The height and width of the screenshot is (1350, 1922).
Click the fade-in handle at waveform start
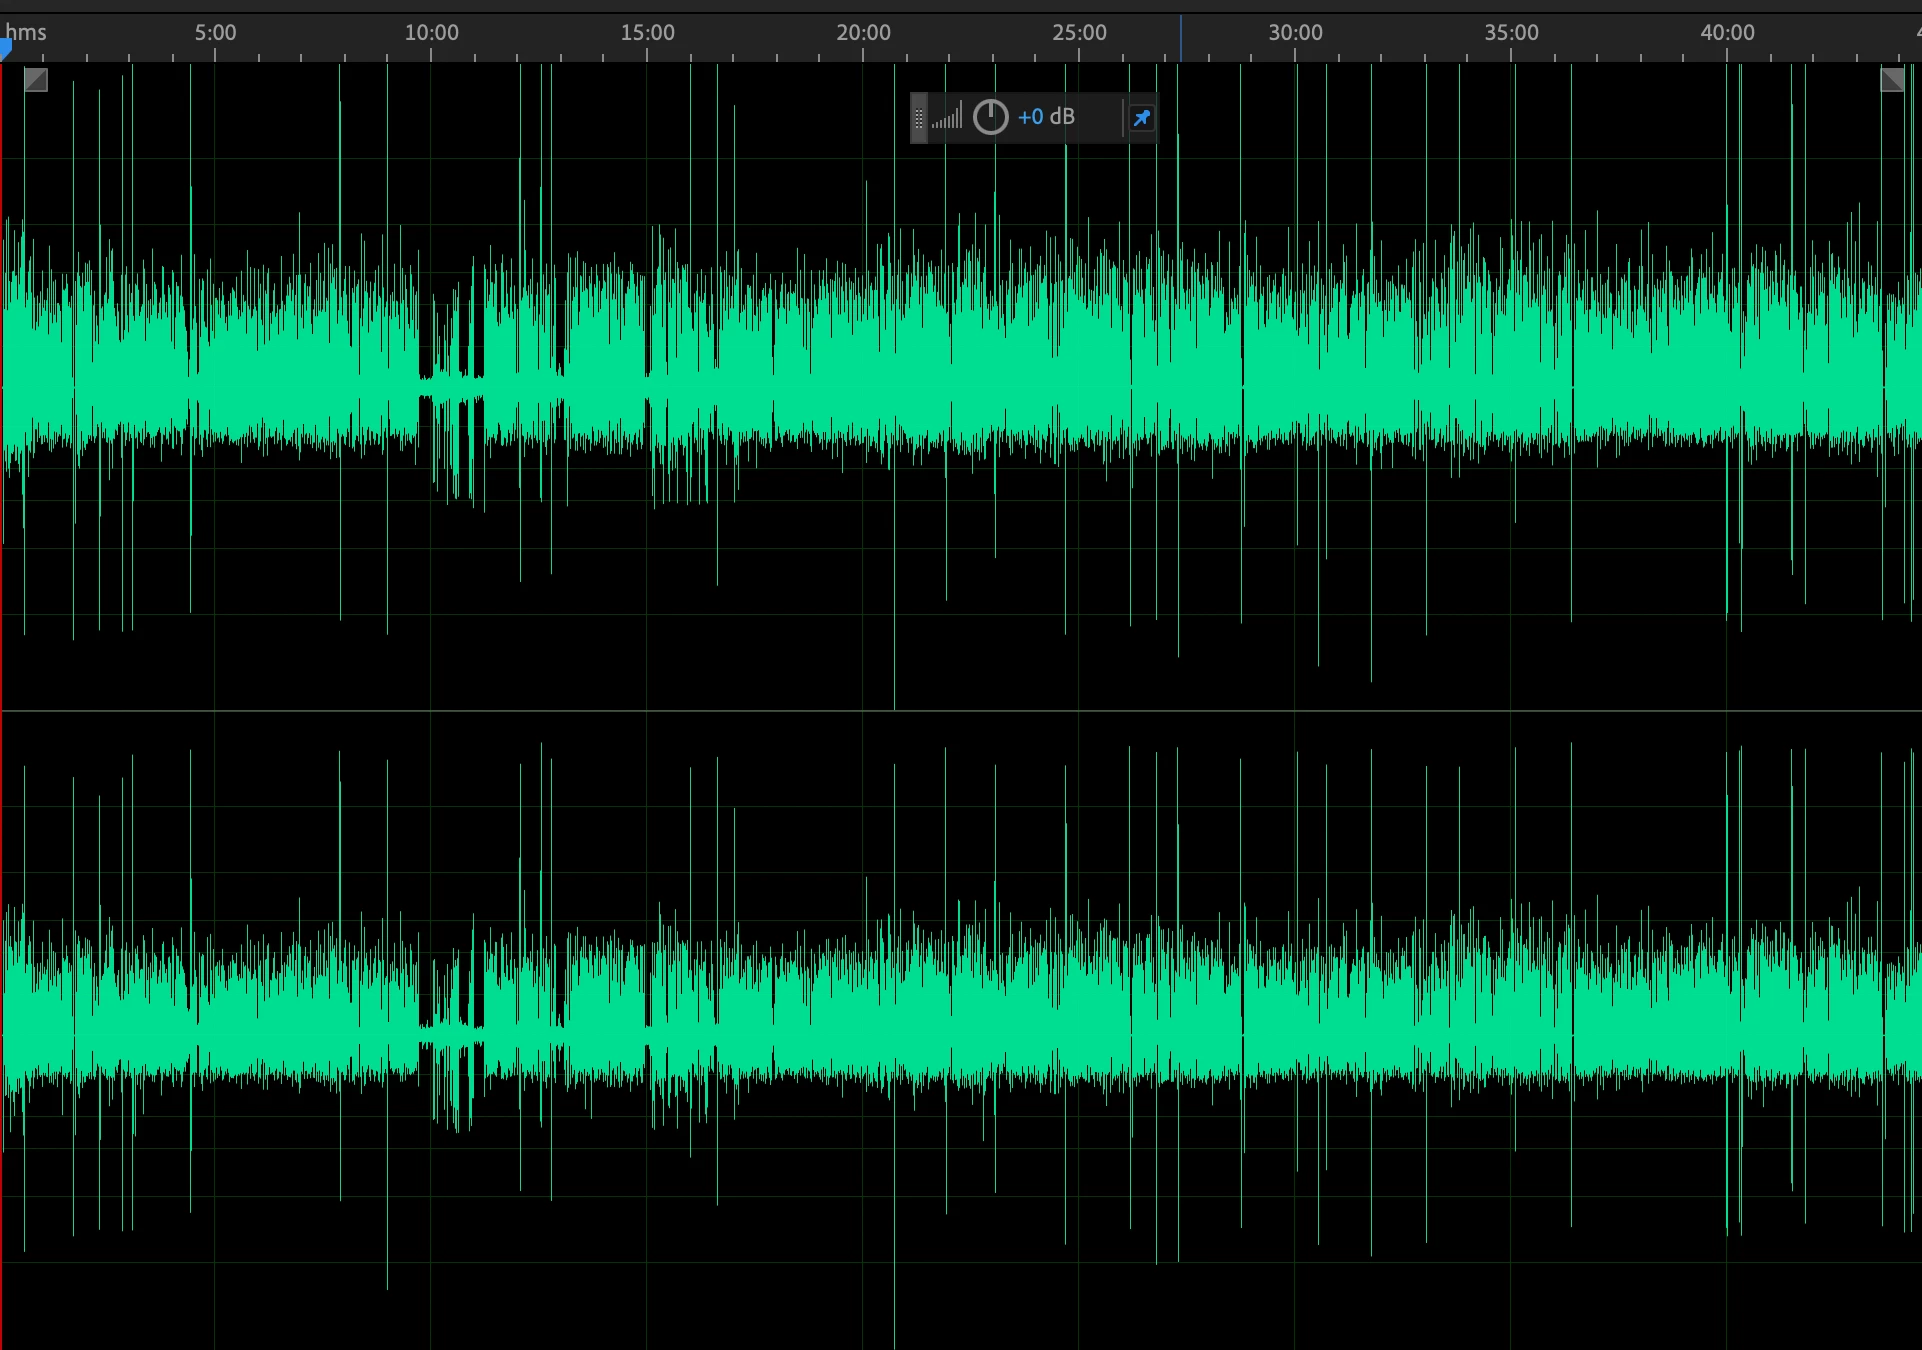[36, 80]
